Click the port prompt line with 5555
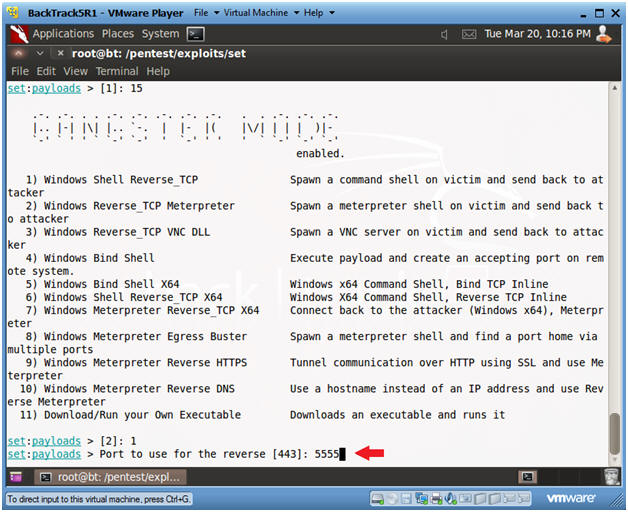 (176, 454)
